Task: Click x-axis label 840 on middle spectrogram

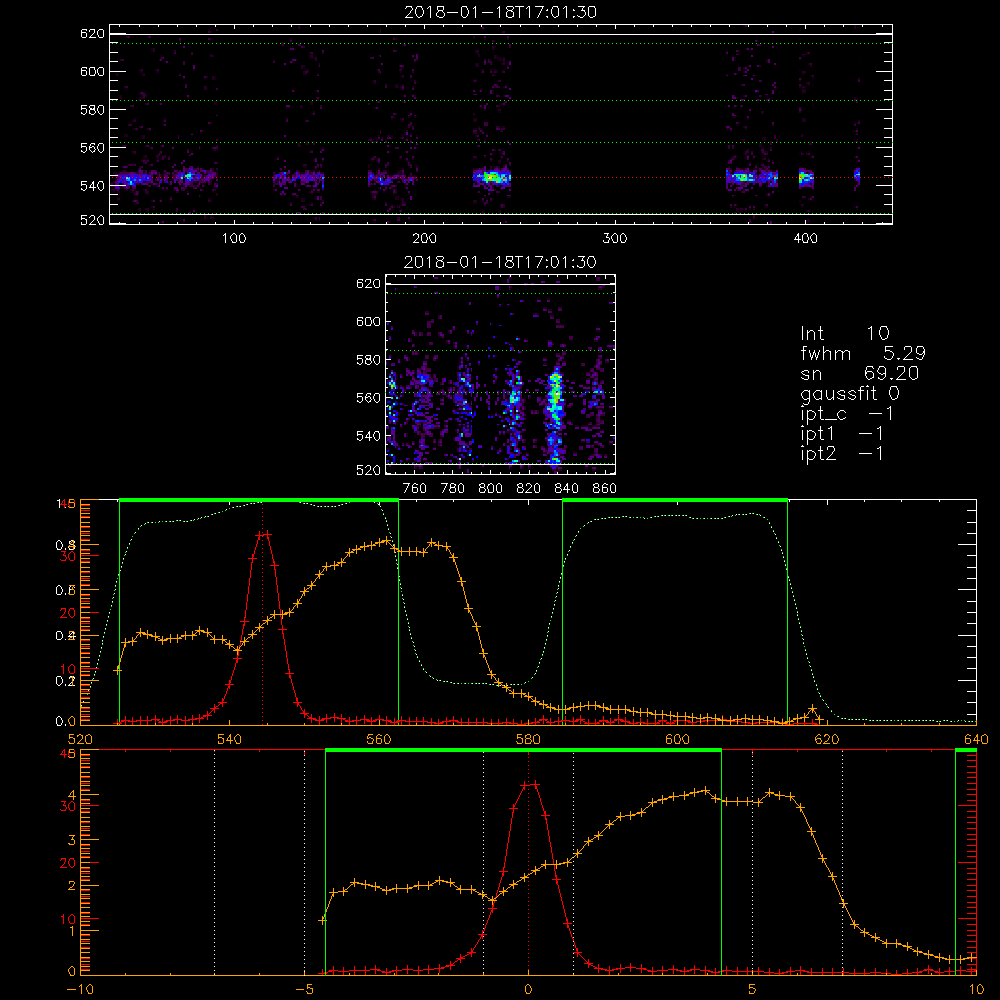Action: coord(567,489)
